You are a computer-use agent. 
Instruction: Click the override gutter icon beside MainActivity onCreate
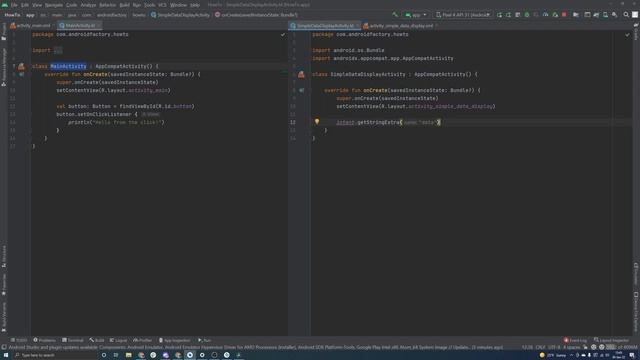[x=21, y=74]
